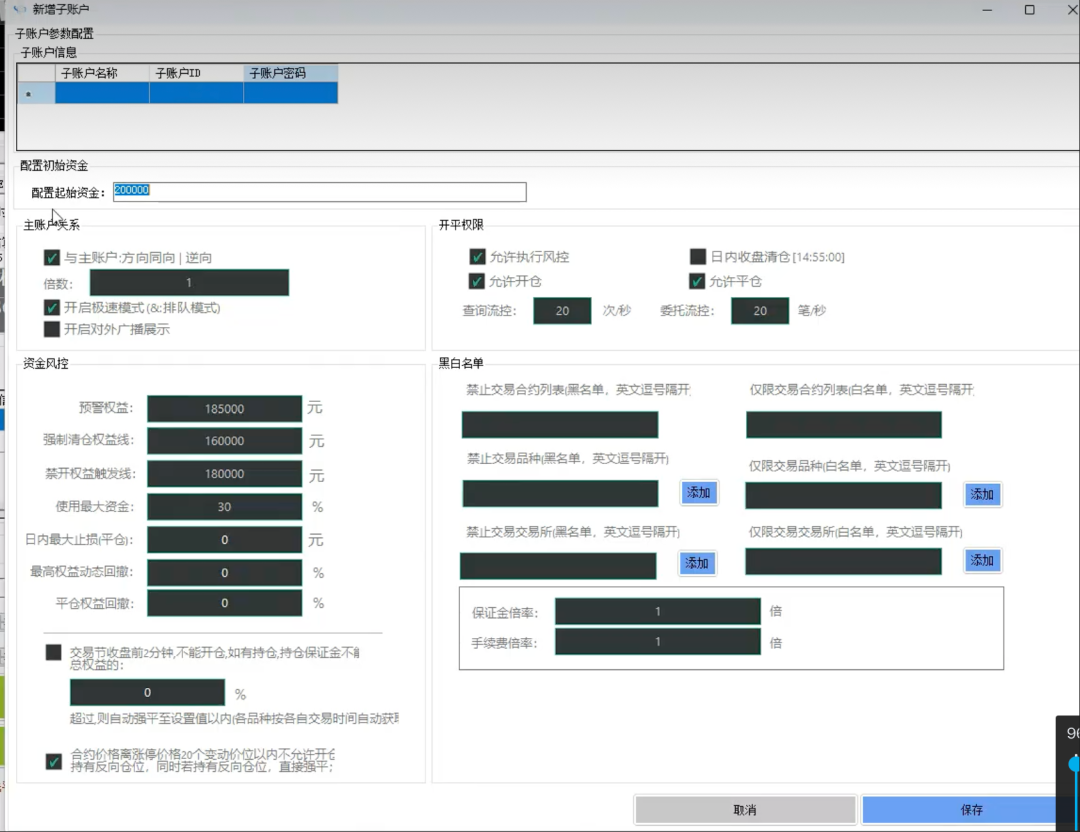Enable 日内收盘清仓 checkbox
Viewport: 1080px width, 832px height.
[x=698, y=257]
